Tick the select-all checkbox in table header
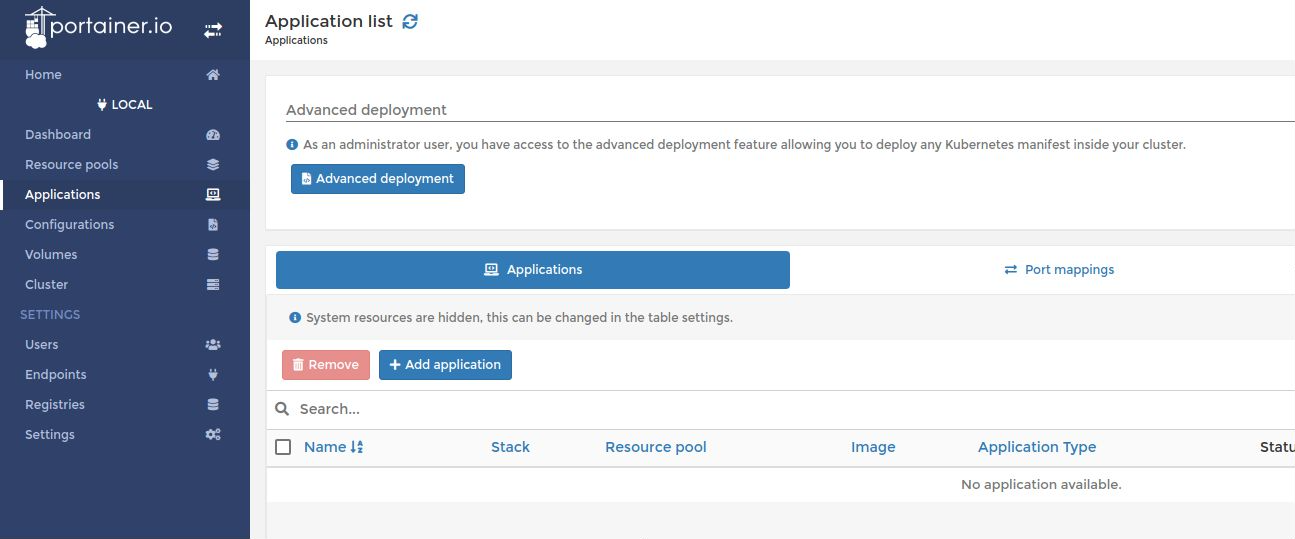 (283, 447)
